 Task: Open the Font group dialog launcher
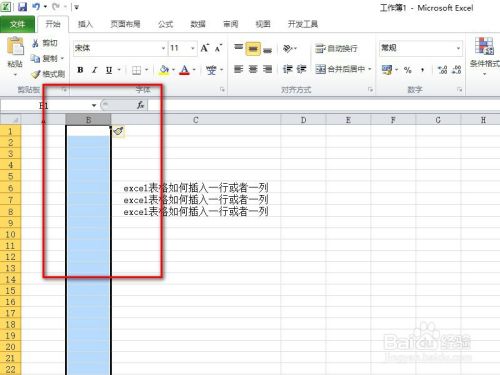[x=222, y=90]
